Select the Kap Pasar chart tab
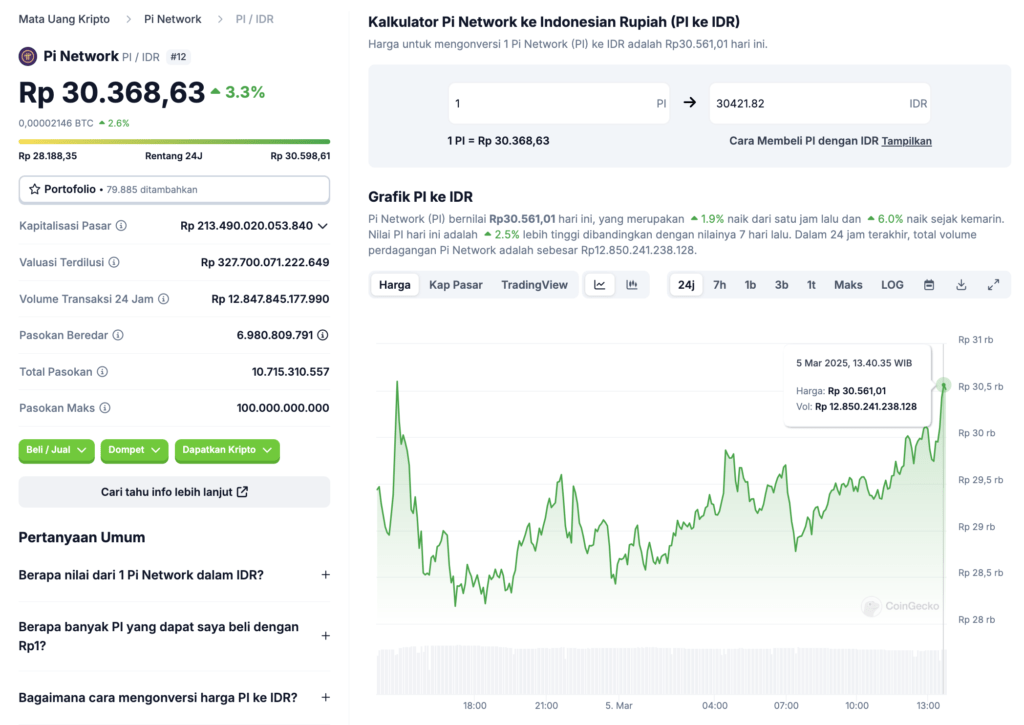Image resolution: width=1024 pixels, height=725 pixels. (x=456, y=285)
